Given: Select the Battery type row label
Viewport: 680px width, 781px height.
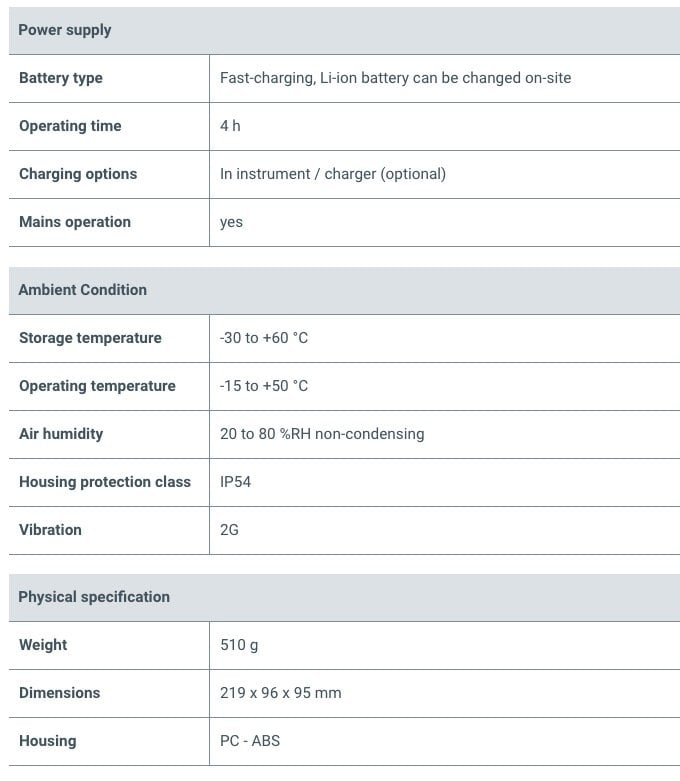Looking at the screenshot, I should [x=61, y=78].
